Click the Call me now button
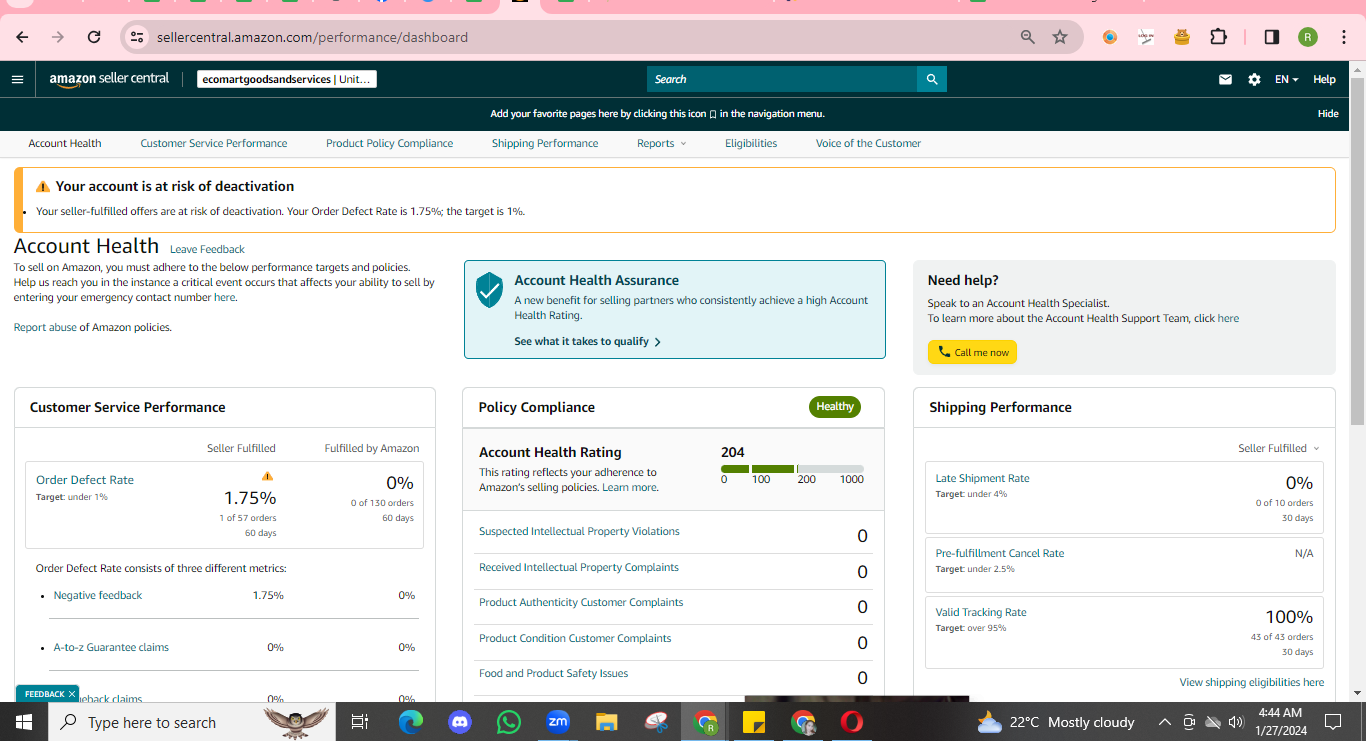Screen dimensions: 1366x741 click(x=972, y=352)
